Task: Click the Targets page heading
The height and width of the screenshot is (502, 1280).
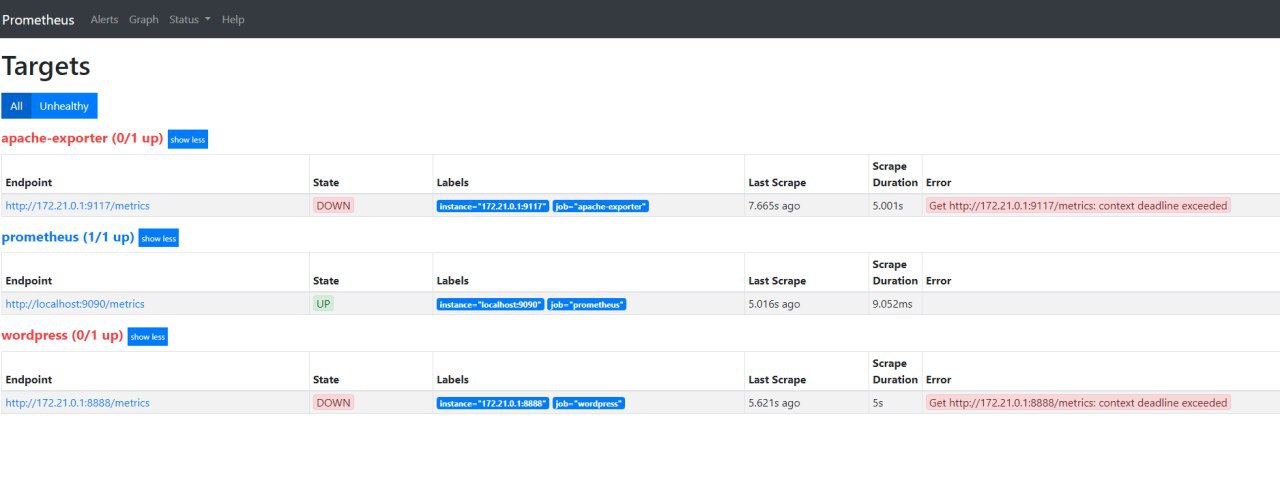Action: (x=46, y=66)
